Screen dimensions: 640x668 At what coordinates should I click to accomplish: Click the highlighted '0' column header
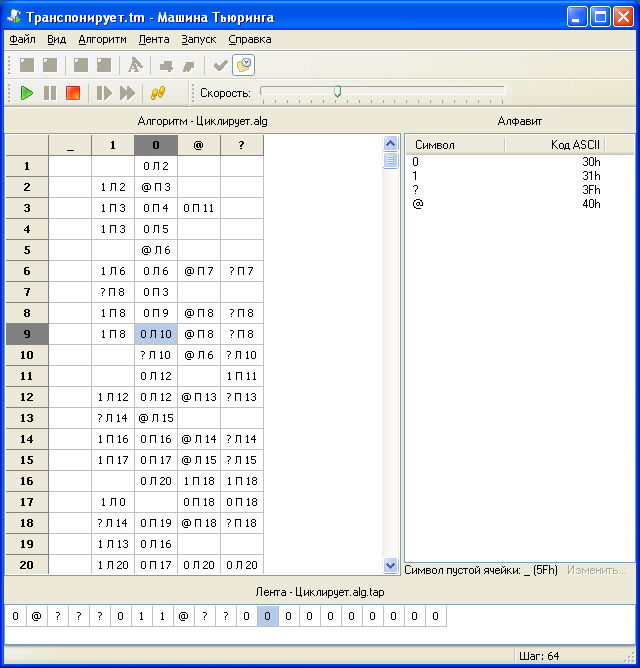click(156, 145)
